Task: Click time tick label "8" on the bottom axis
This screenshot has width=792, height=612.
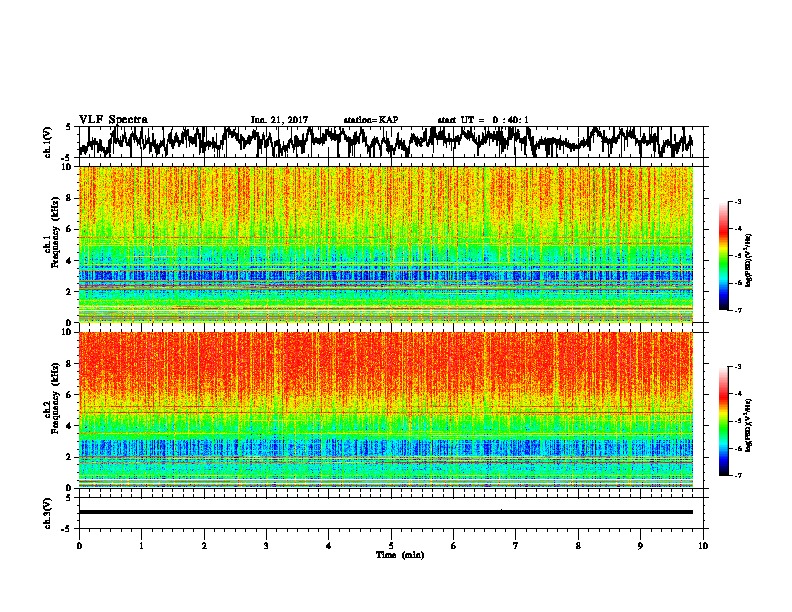Action: tap(578, 546)
